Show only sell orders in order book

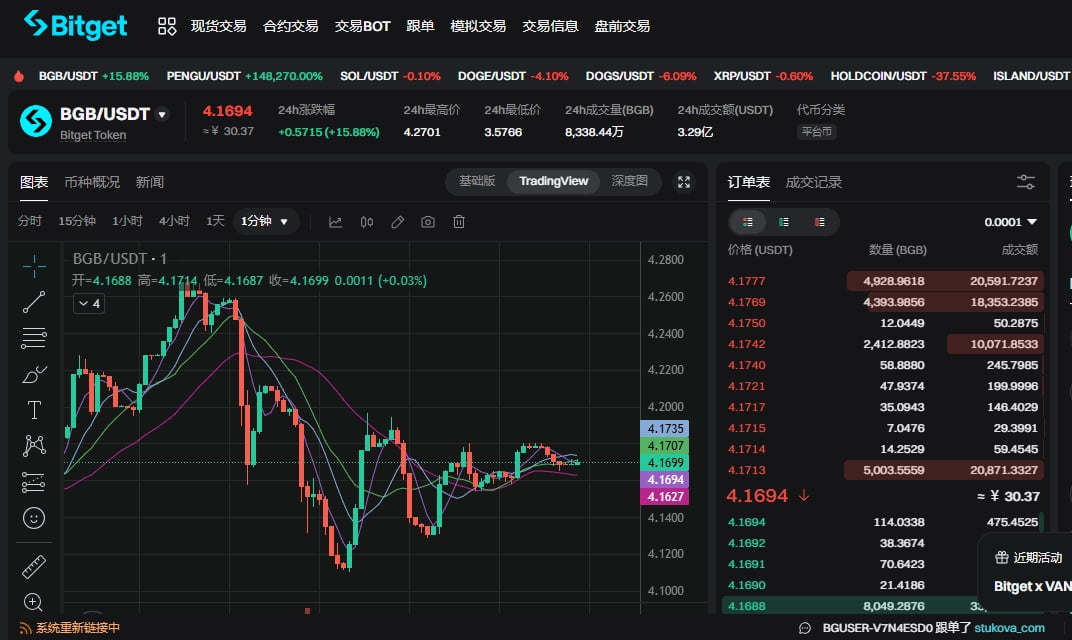pyautogui.click(x=820, y=221)
